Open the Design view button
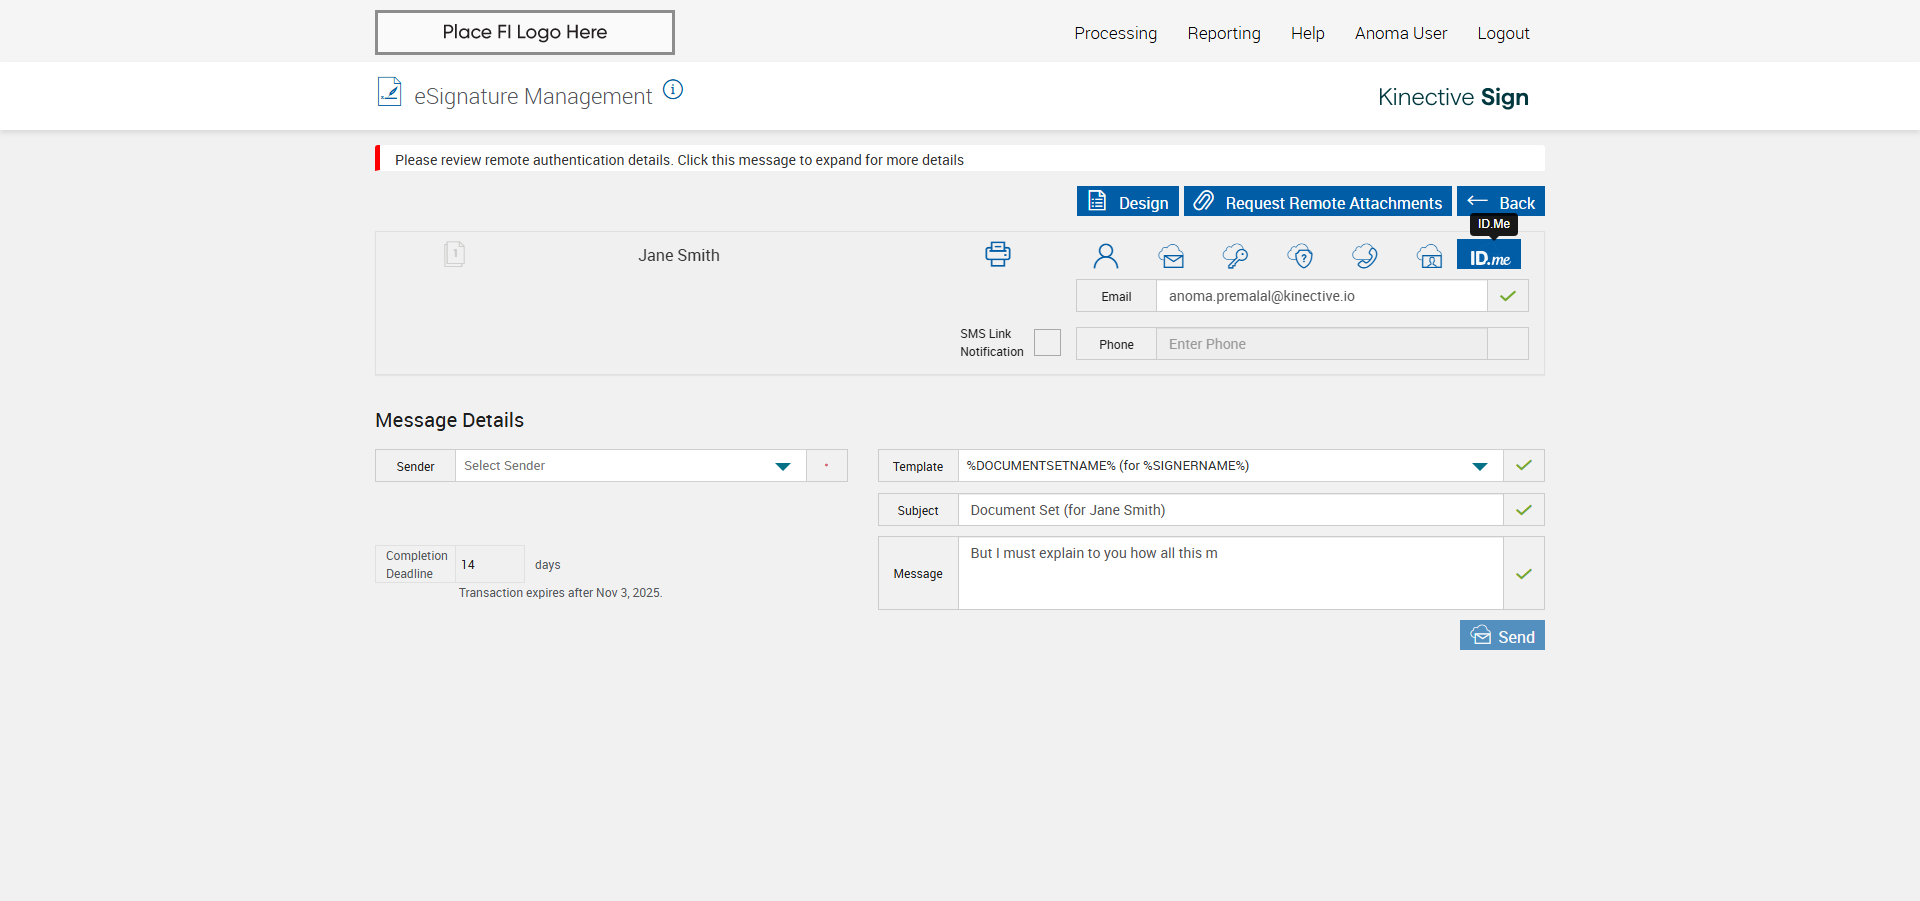 click(1128, 202)
